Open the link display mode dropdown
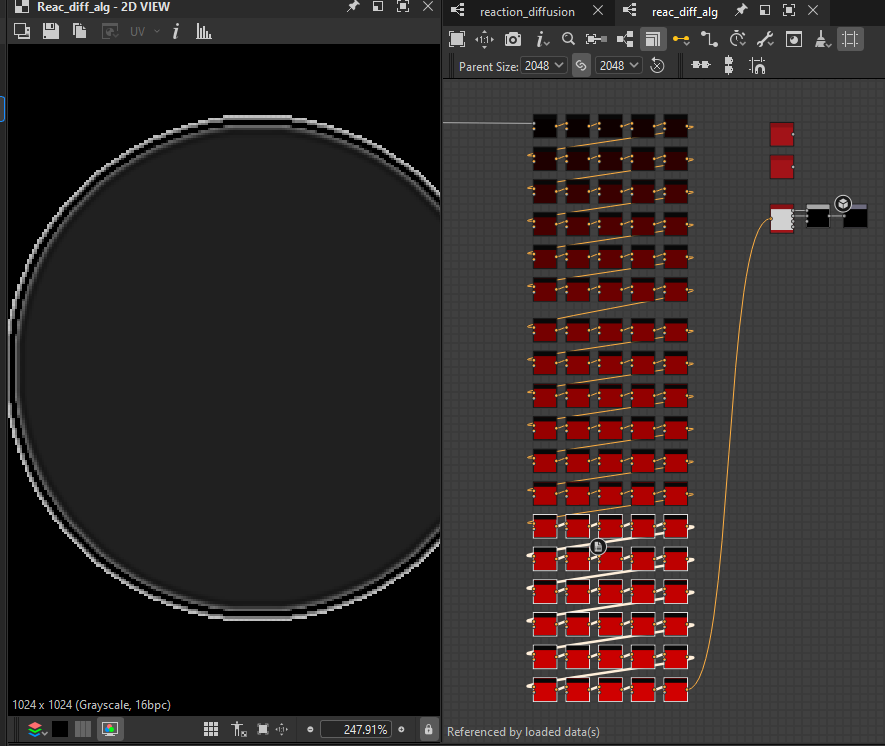885x746 pixels. point(681,40)
